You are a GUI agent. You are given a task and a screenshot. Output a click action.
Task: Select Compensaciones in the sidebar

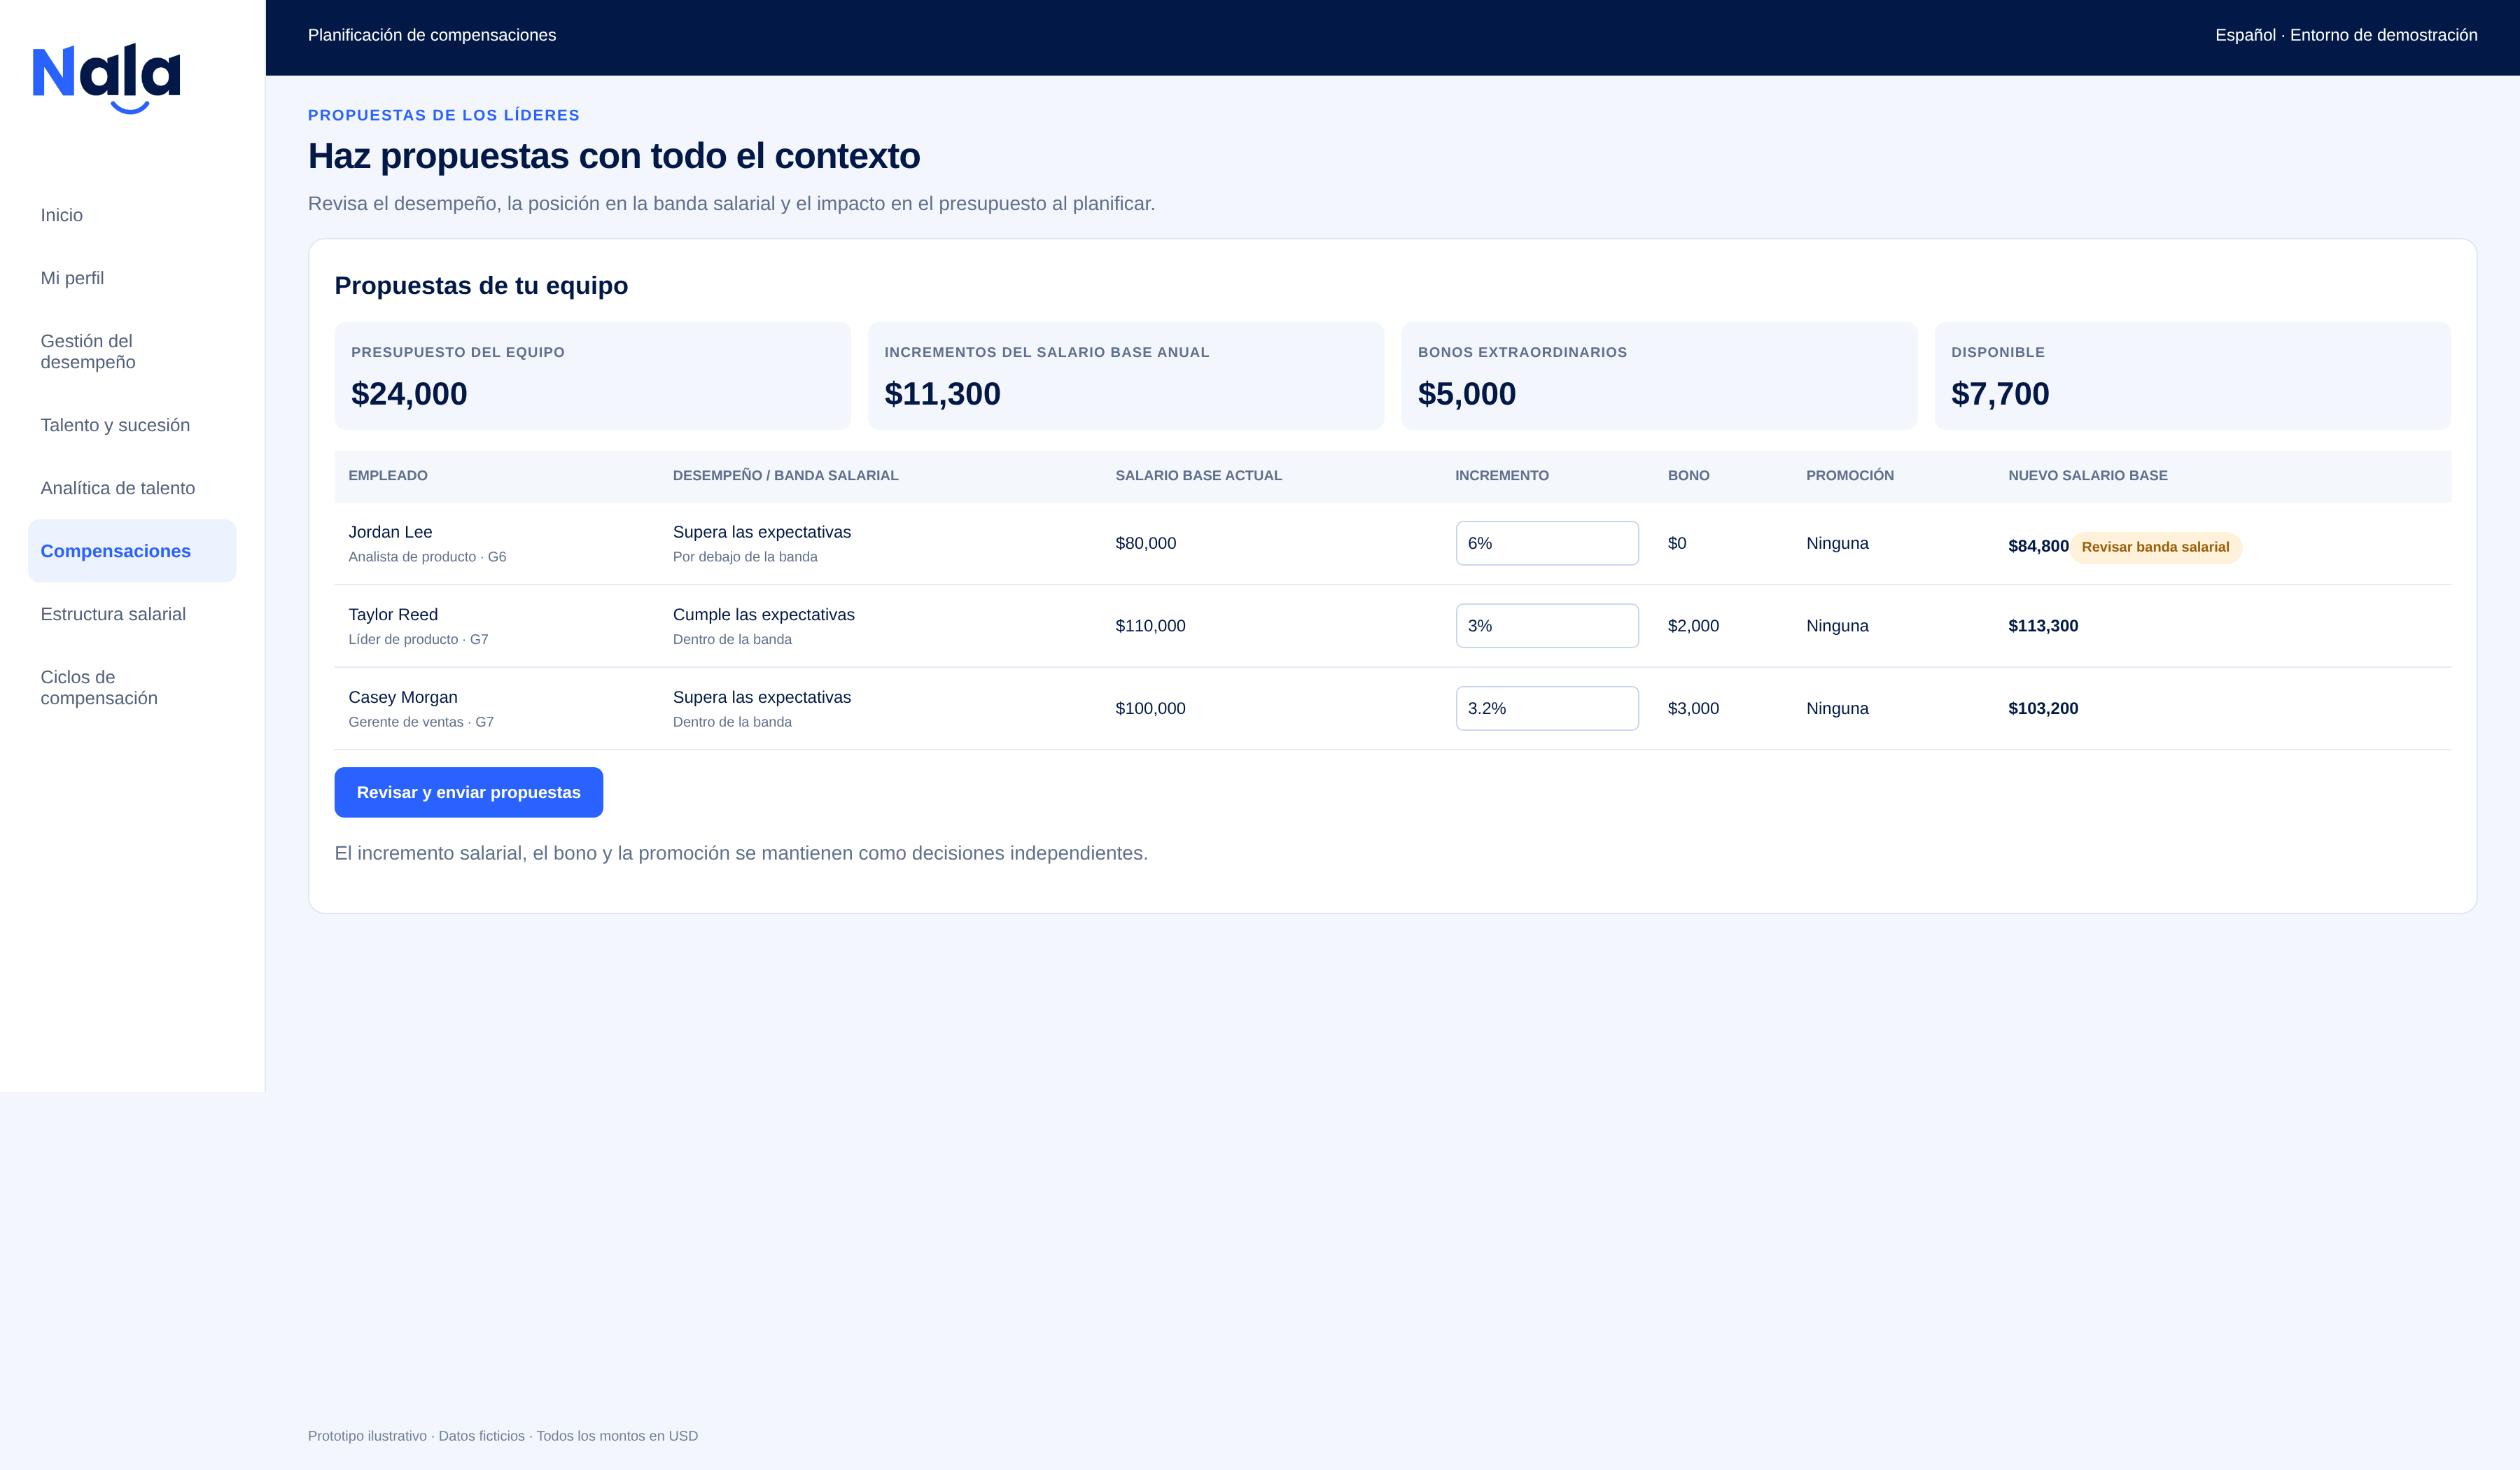pyautogui.click(x=132, y=551)
